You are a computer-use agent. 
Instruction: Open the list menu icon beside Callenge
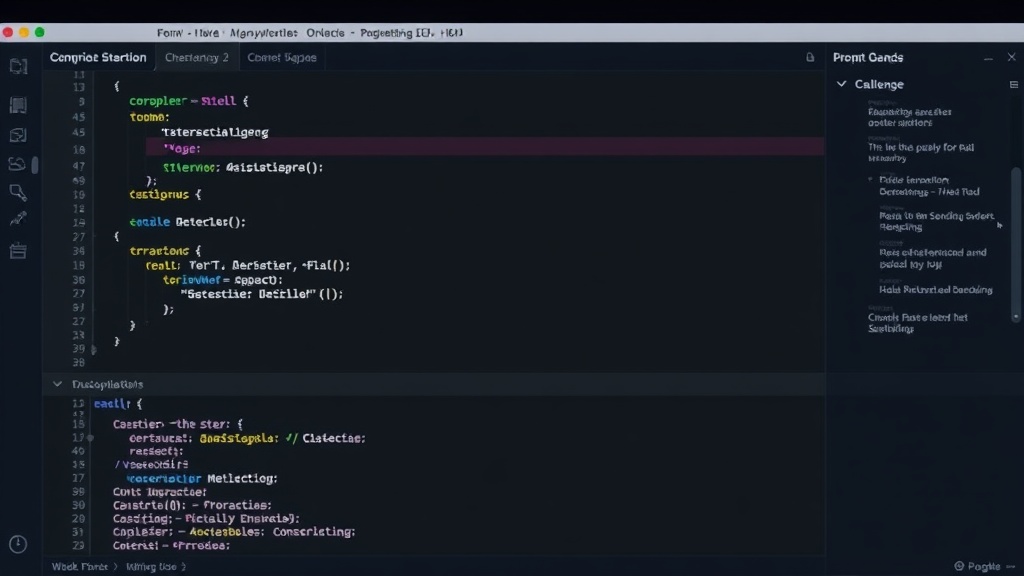[x=1014, y=84]
